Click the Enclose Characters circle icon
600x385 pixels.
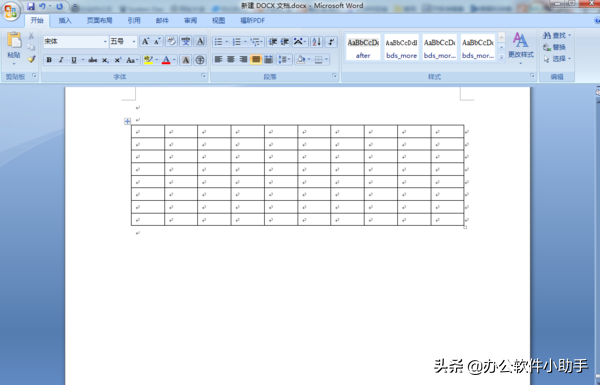(200, 60)
